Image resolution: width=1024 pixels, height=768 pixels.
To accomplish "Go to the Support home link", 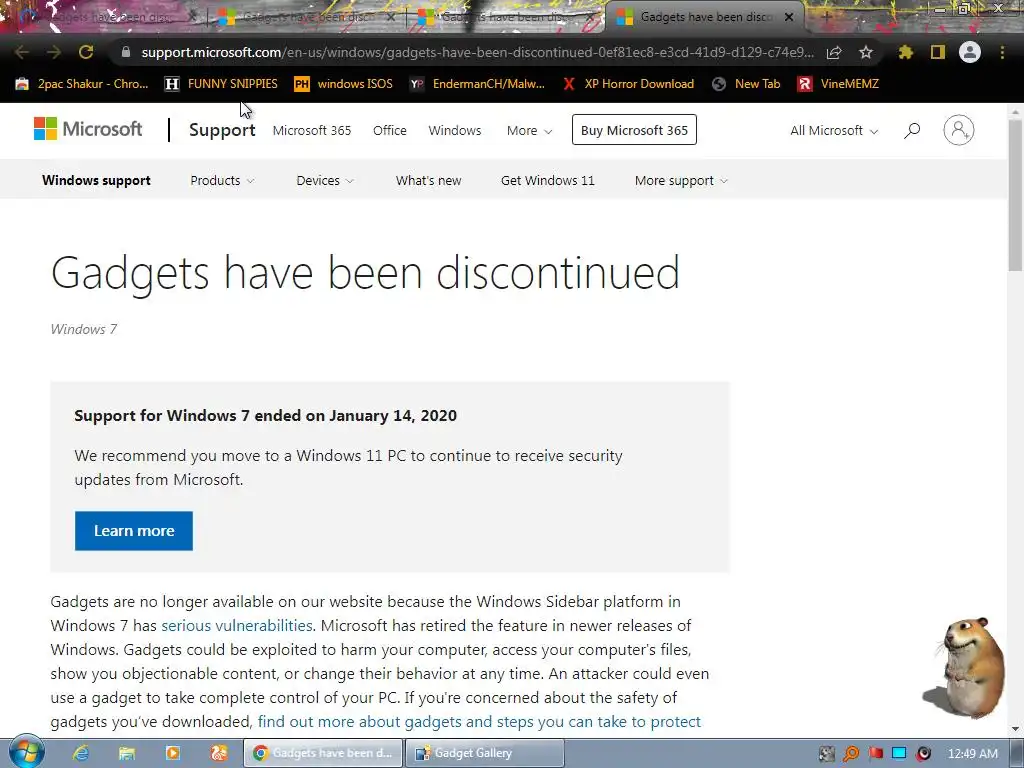I will (222, 130).
